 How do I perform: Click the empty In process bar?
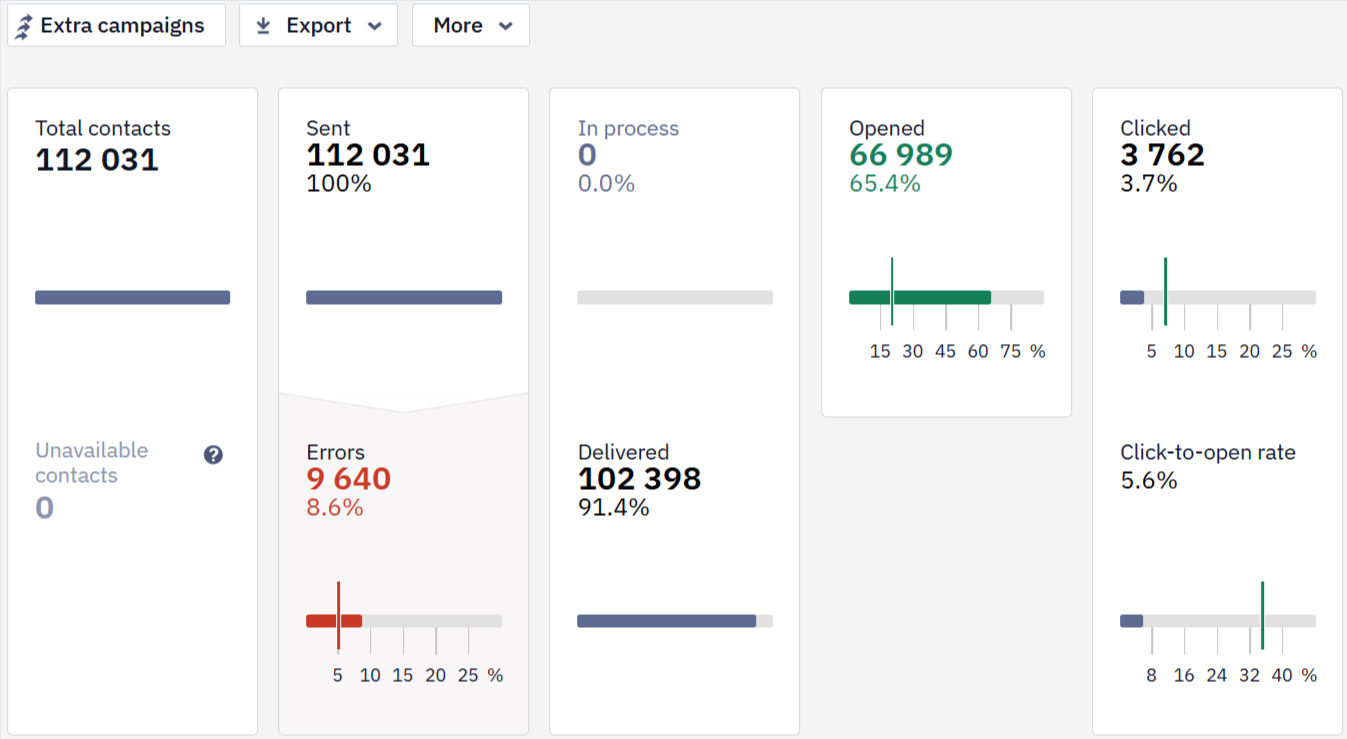[675, 297]
